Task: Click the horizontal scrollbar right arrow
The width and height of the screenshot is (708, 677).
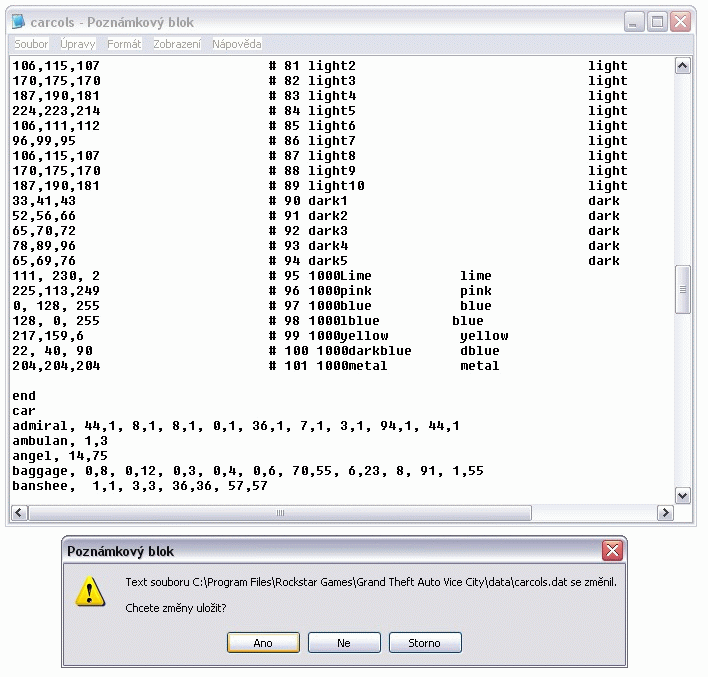Action: pos(665,513)
